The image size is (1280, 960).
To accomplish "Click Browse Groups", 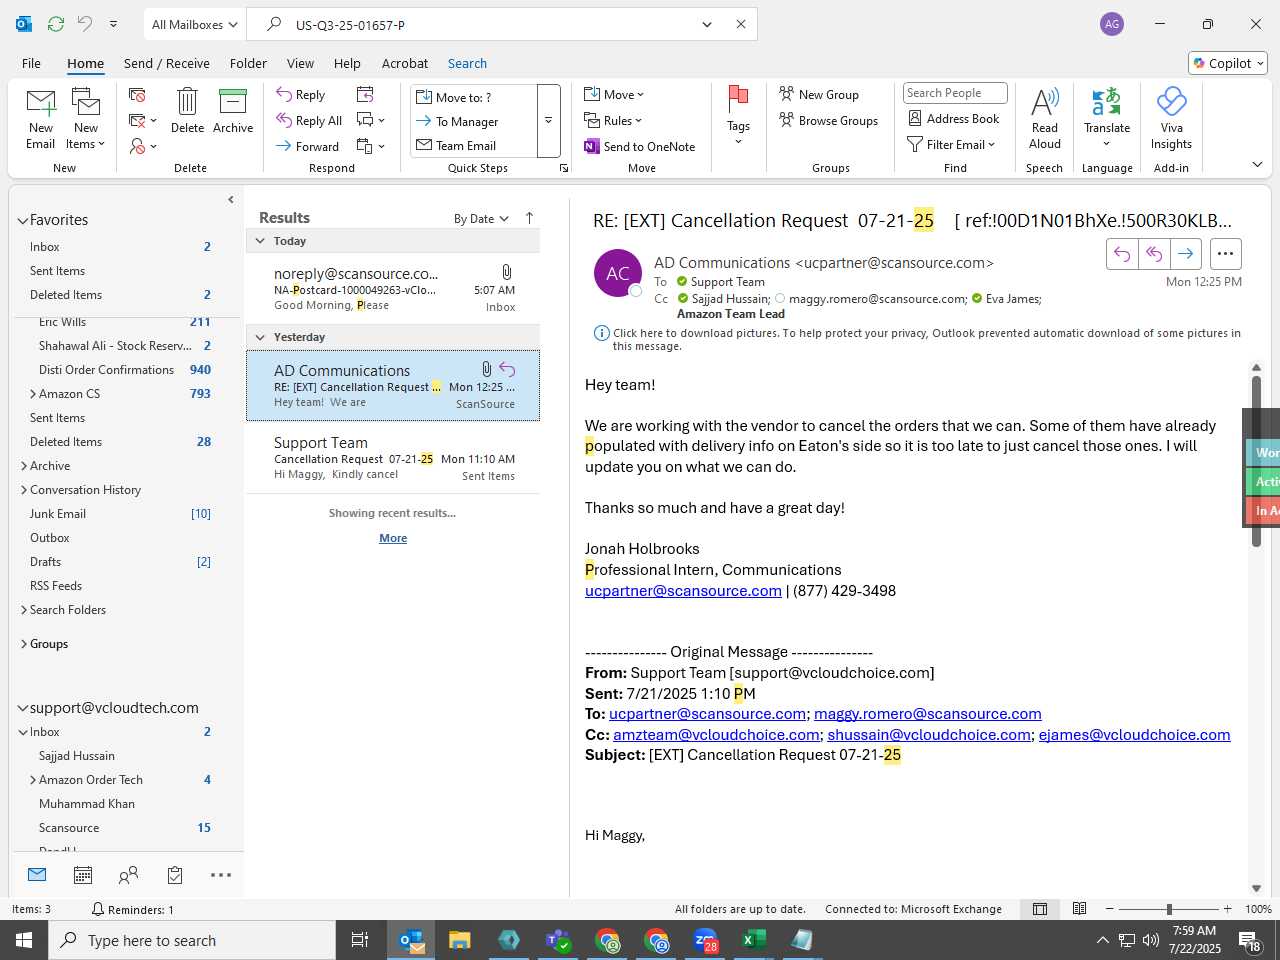I will (x=828, y=121).
